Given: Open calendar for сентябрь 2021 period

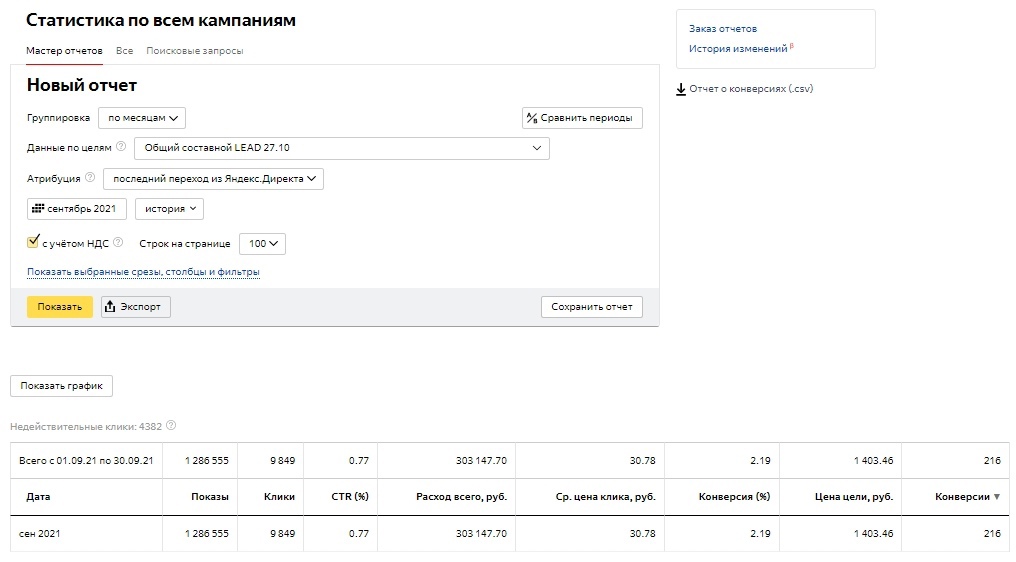Looking at the screenshot, I should point(77,209).
